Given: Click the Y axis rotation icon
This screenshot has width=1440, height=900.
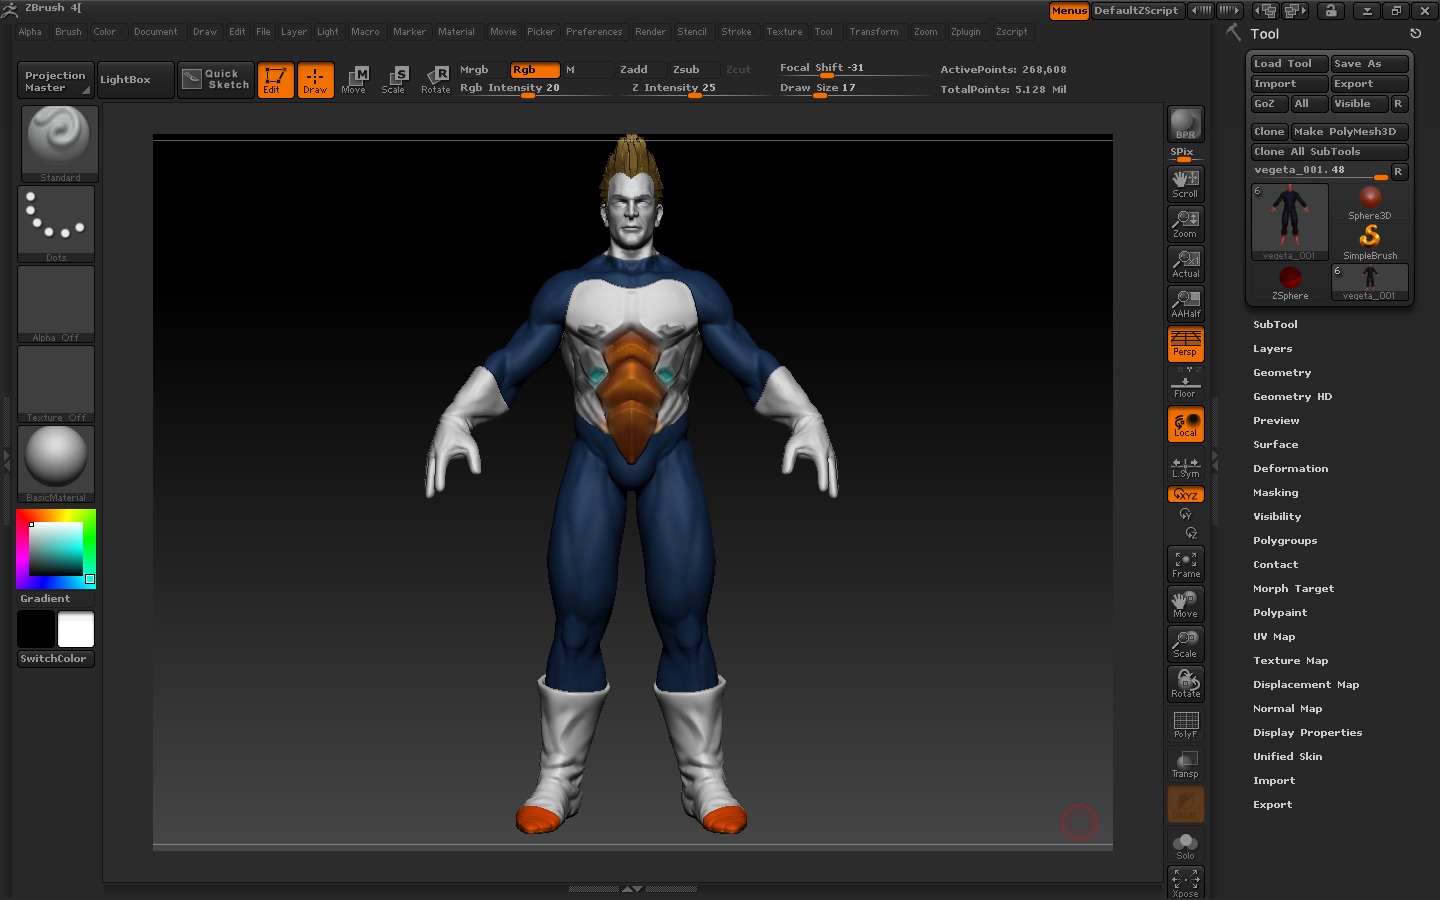Looking at the screenshot, I should pos(1185,514).
